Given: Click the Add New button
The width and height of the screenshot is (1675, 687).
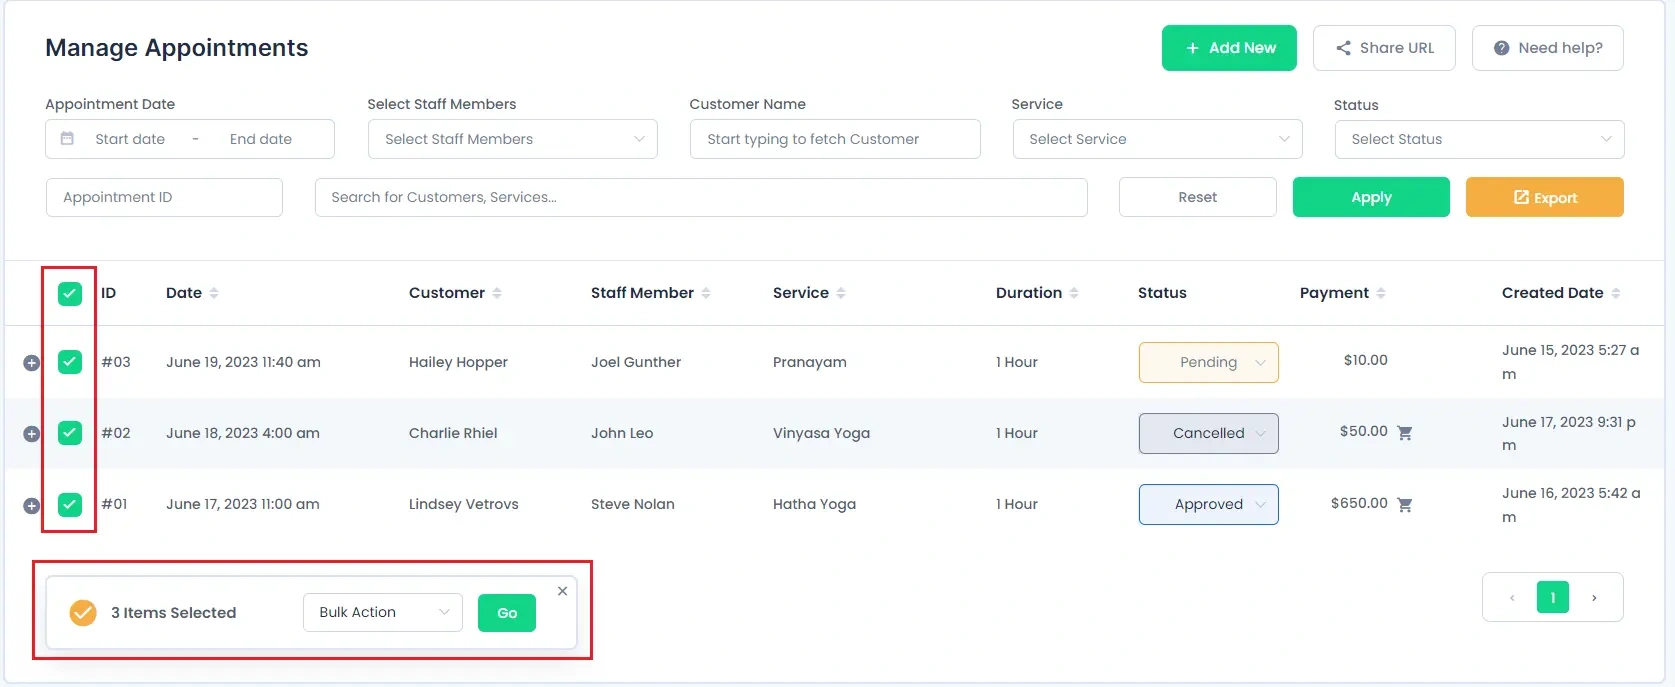Looking at the screenshot, I should [1229, 48].
